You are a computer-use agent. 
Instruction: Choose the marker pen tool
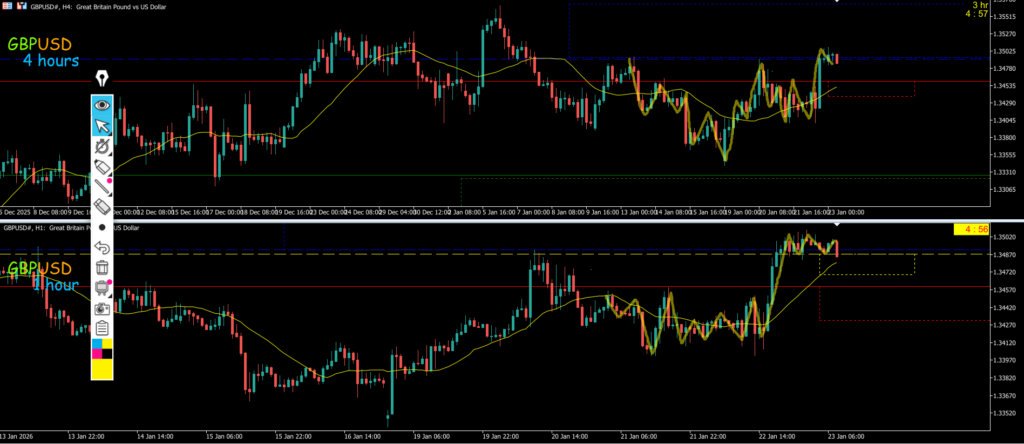coord(101,165)
